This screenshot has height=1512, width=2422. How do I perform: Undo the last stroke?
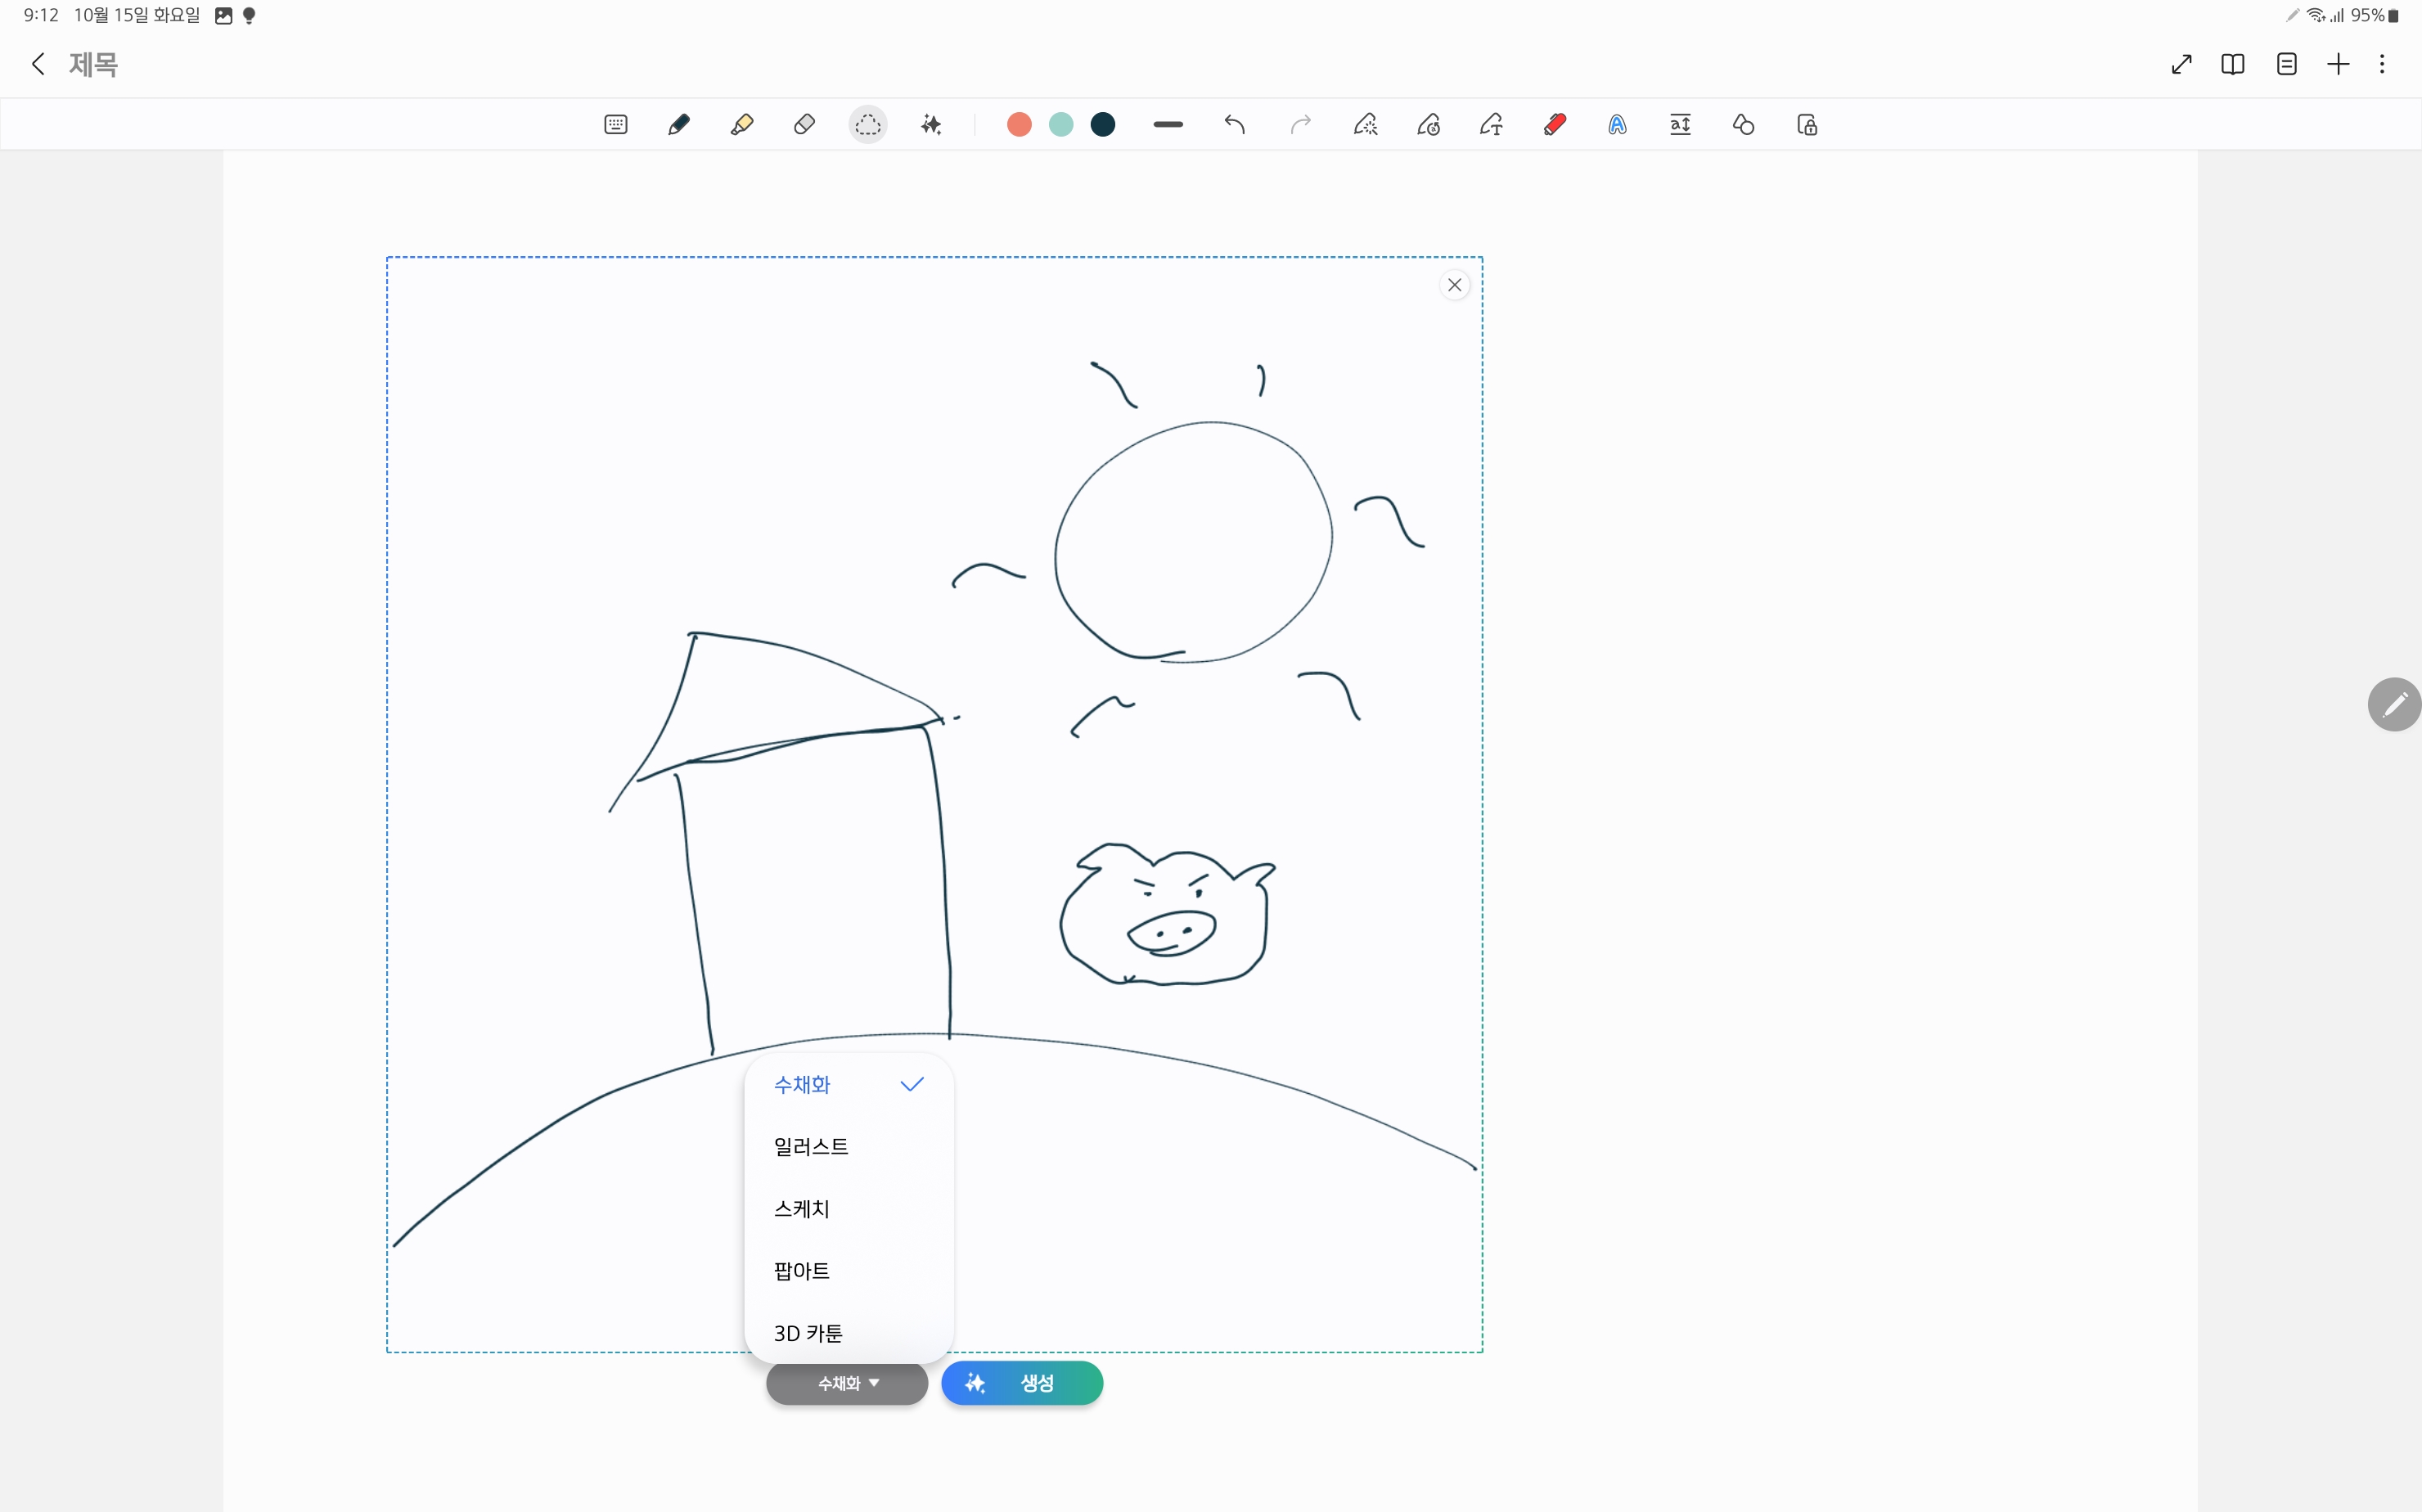1234,125
